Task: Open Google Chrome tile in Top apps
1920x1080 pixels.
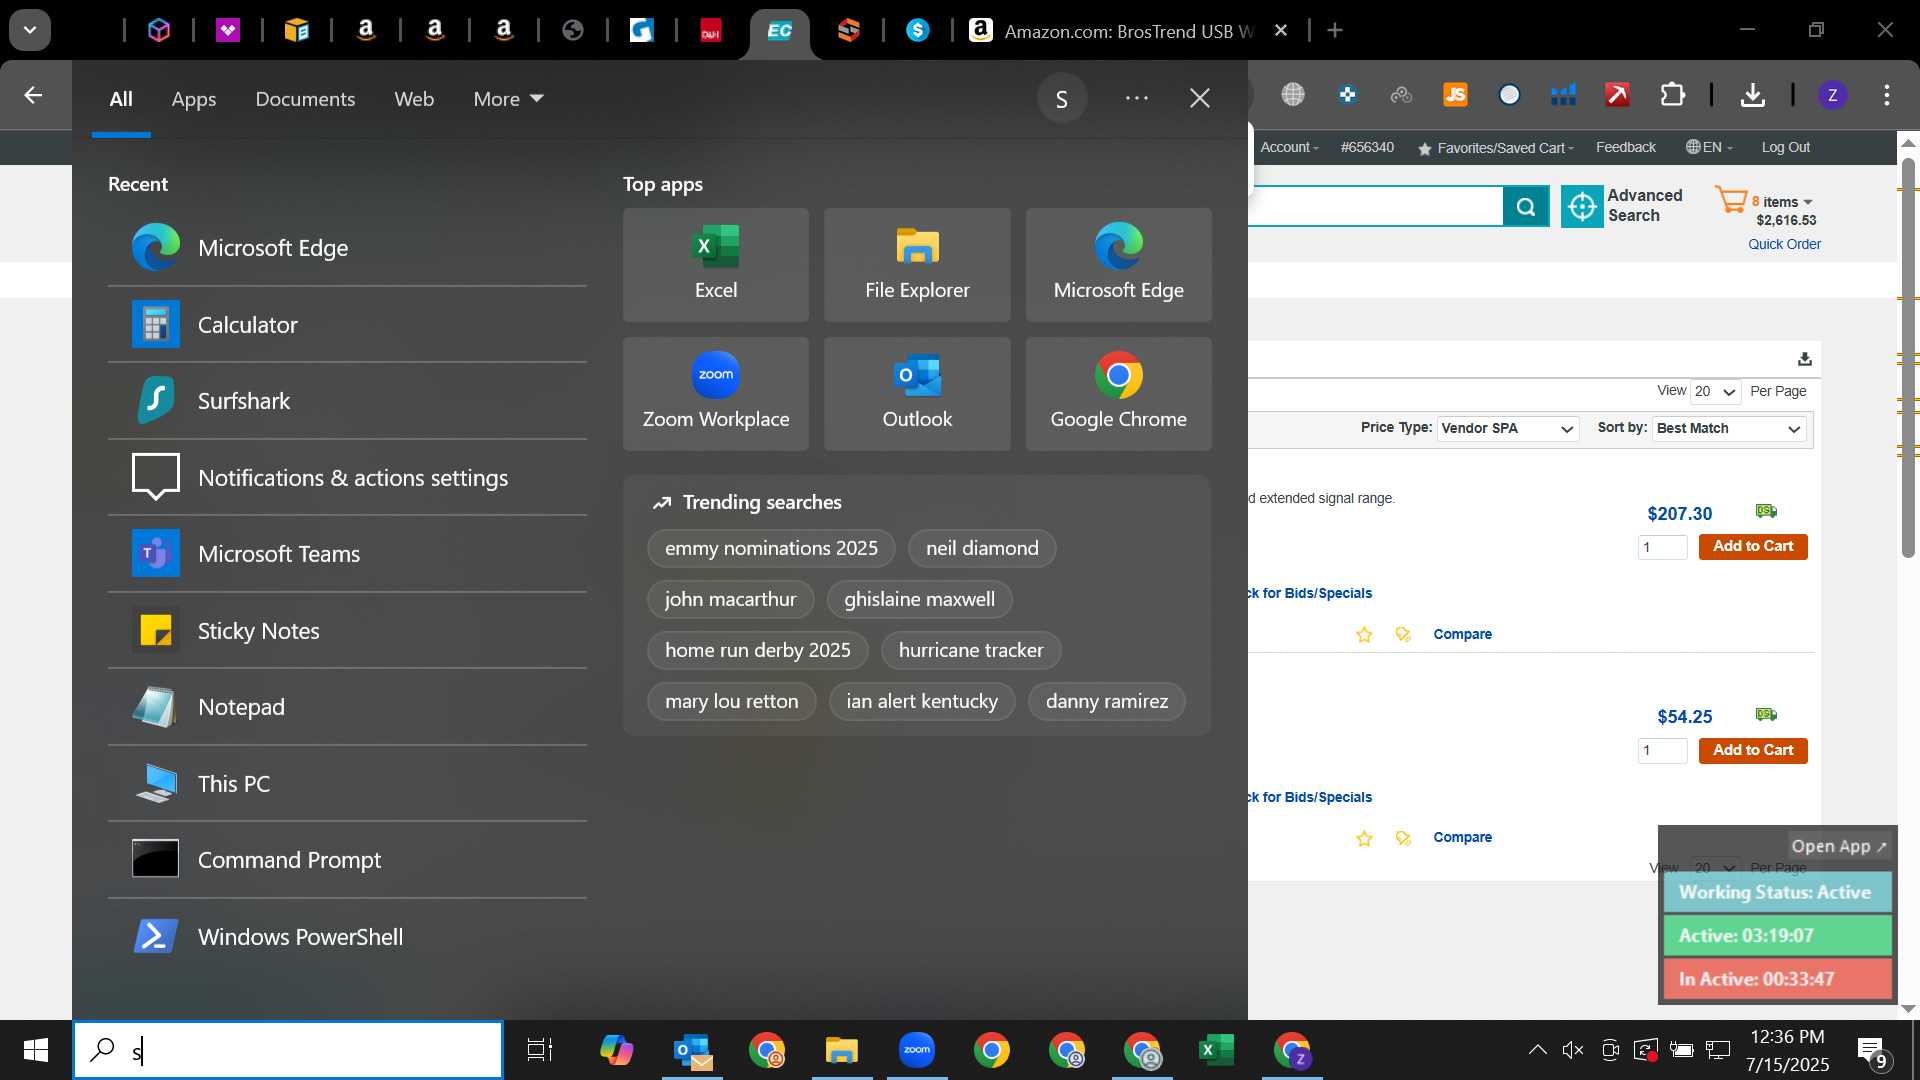Action: click(1118, 394)
